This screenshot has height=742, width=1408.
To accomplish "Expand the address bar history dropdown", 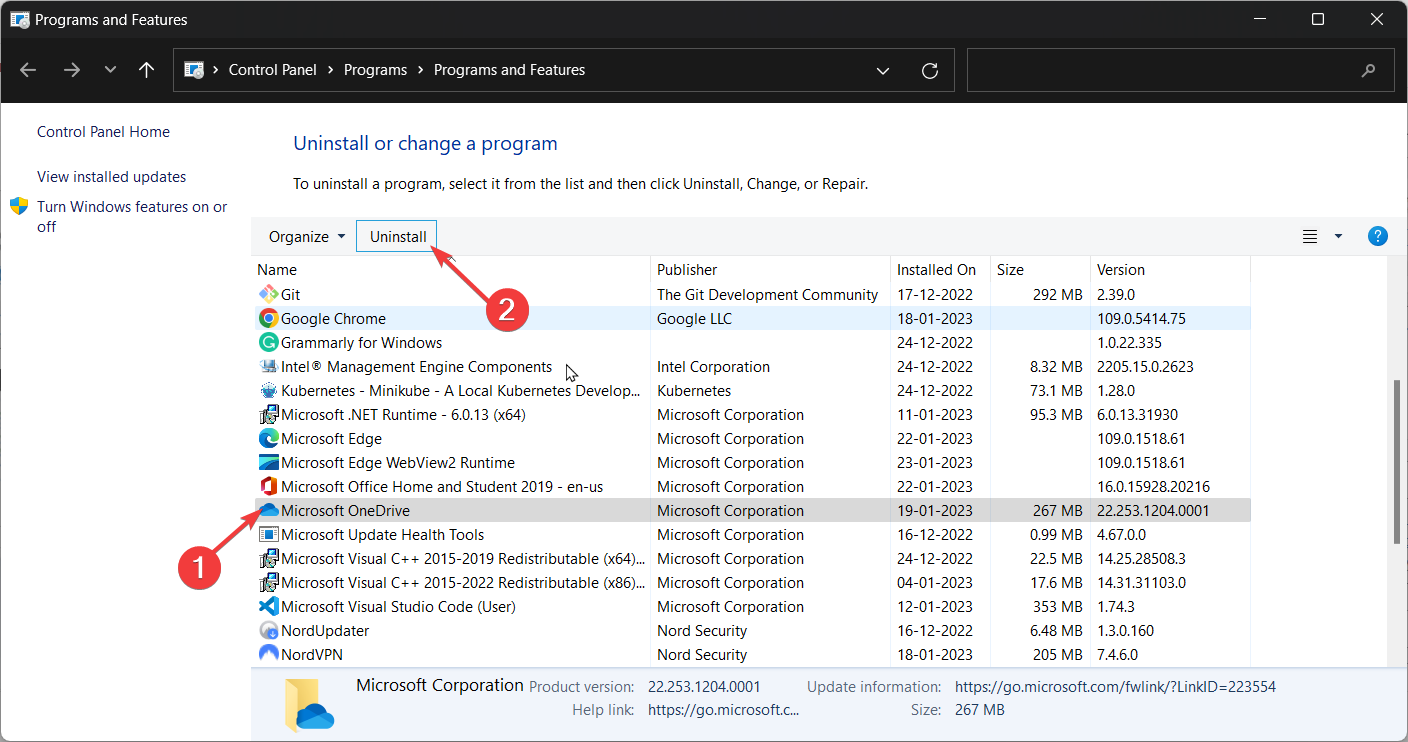I will [x=883, y=70].
